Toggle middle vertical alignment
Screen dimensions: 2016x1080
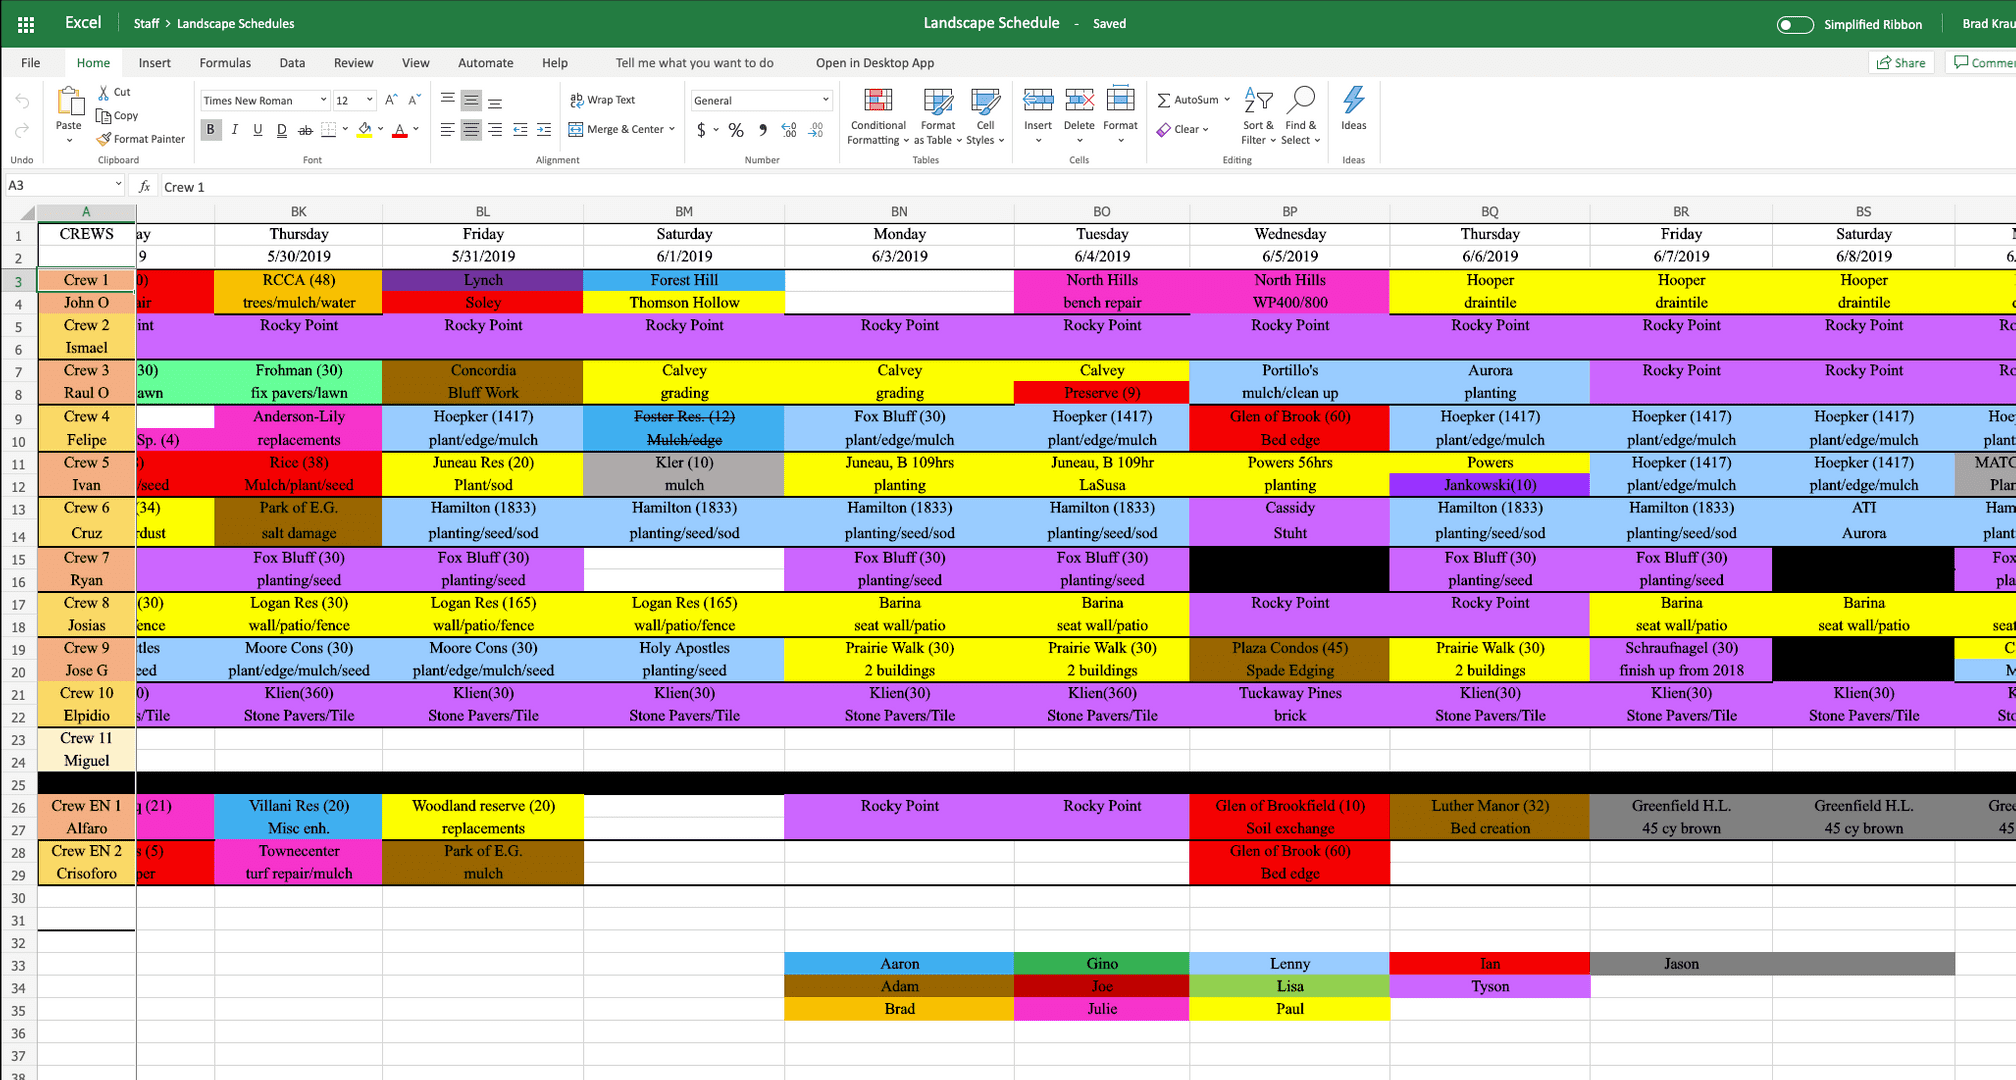click(471, 100)
